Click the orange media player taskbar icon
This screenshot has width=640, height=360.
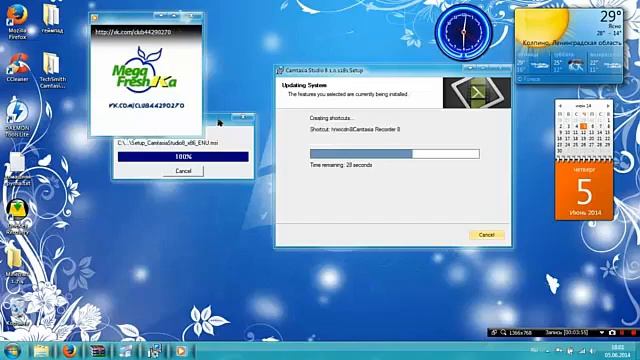[181, 351]
